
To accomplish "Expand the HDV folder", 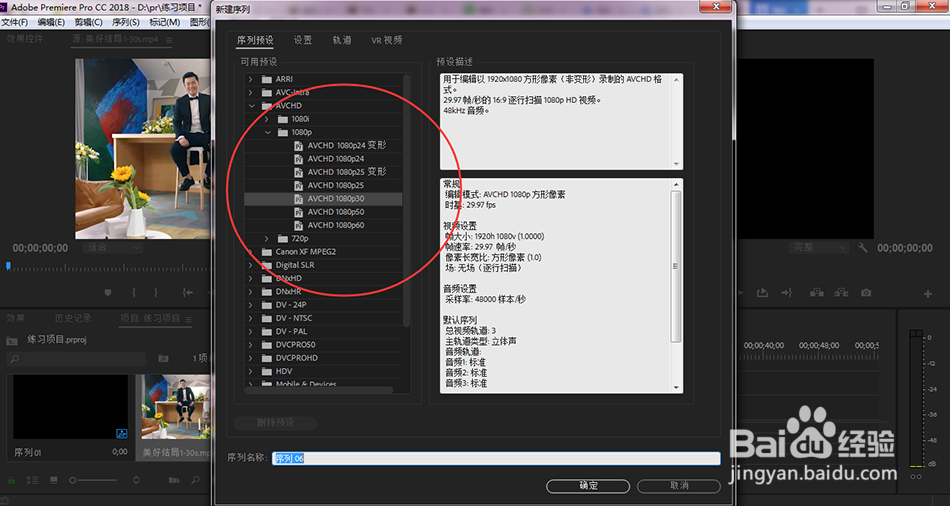I will tap(251, 371).
